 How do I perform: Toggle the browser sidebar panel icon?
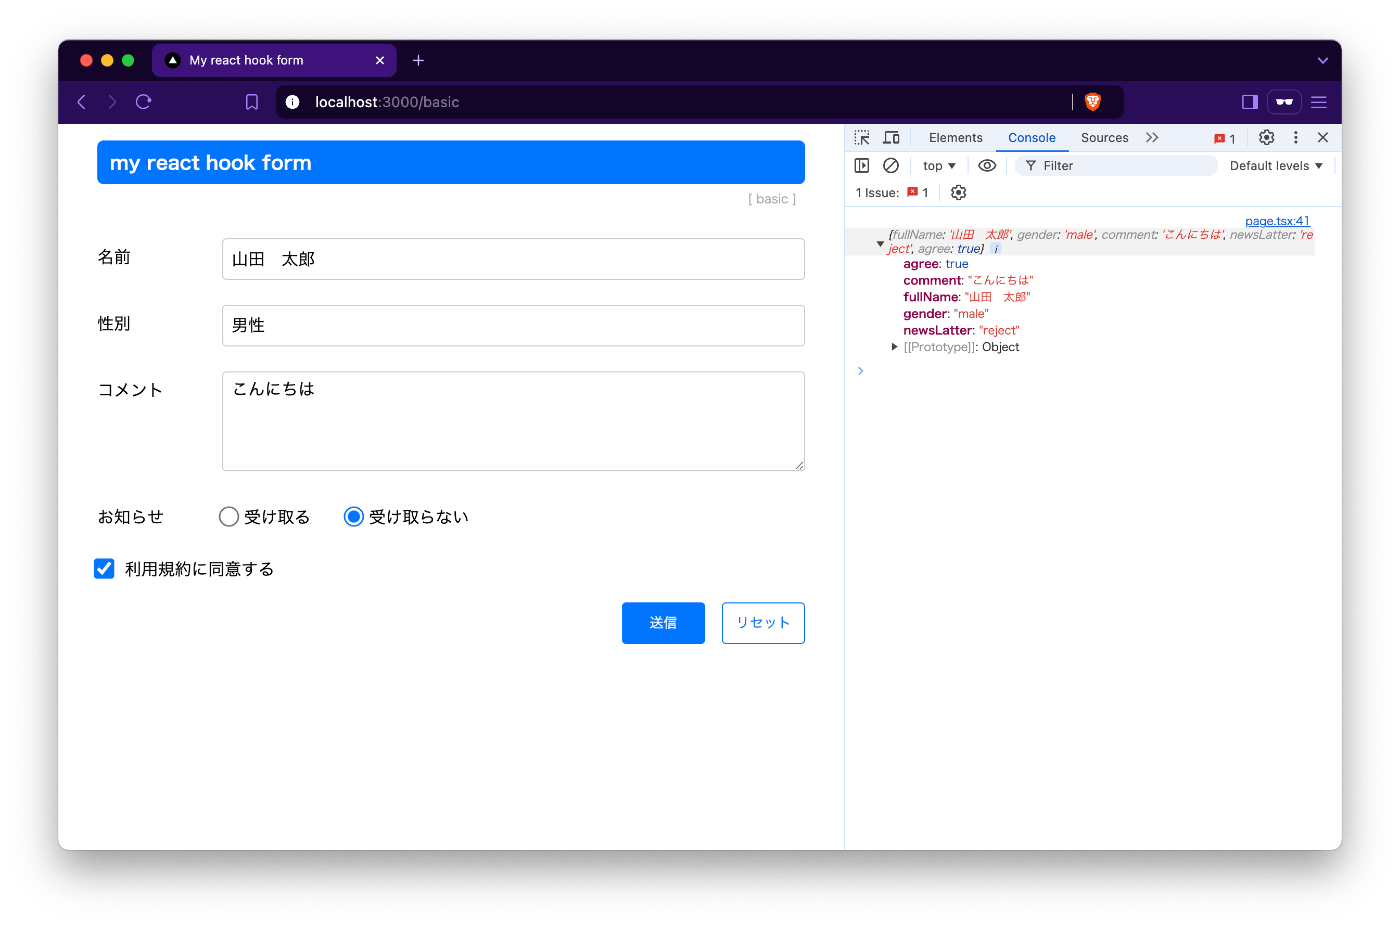coord(1250,102)
